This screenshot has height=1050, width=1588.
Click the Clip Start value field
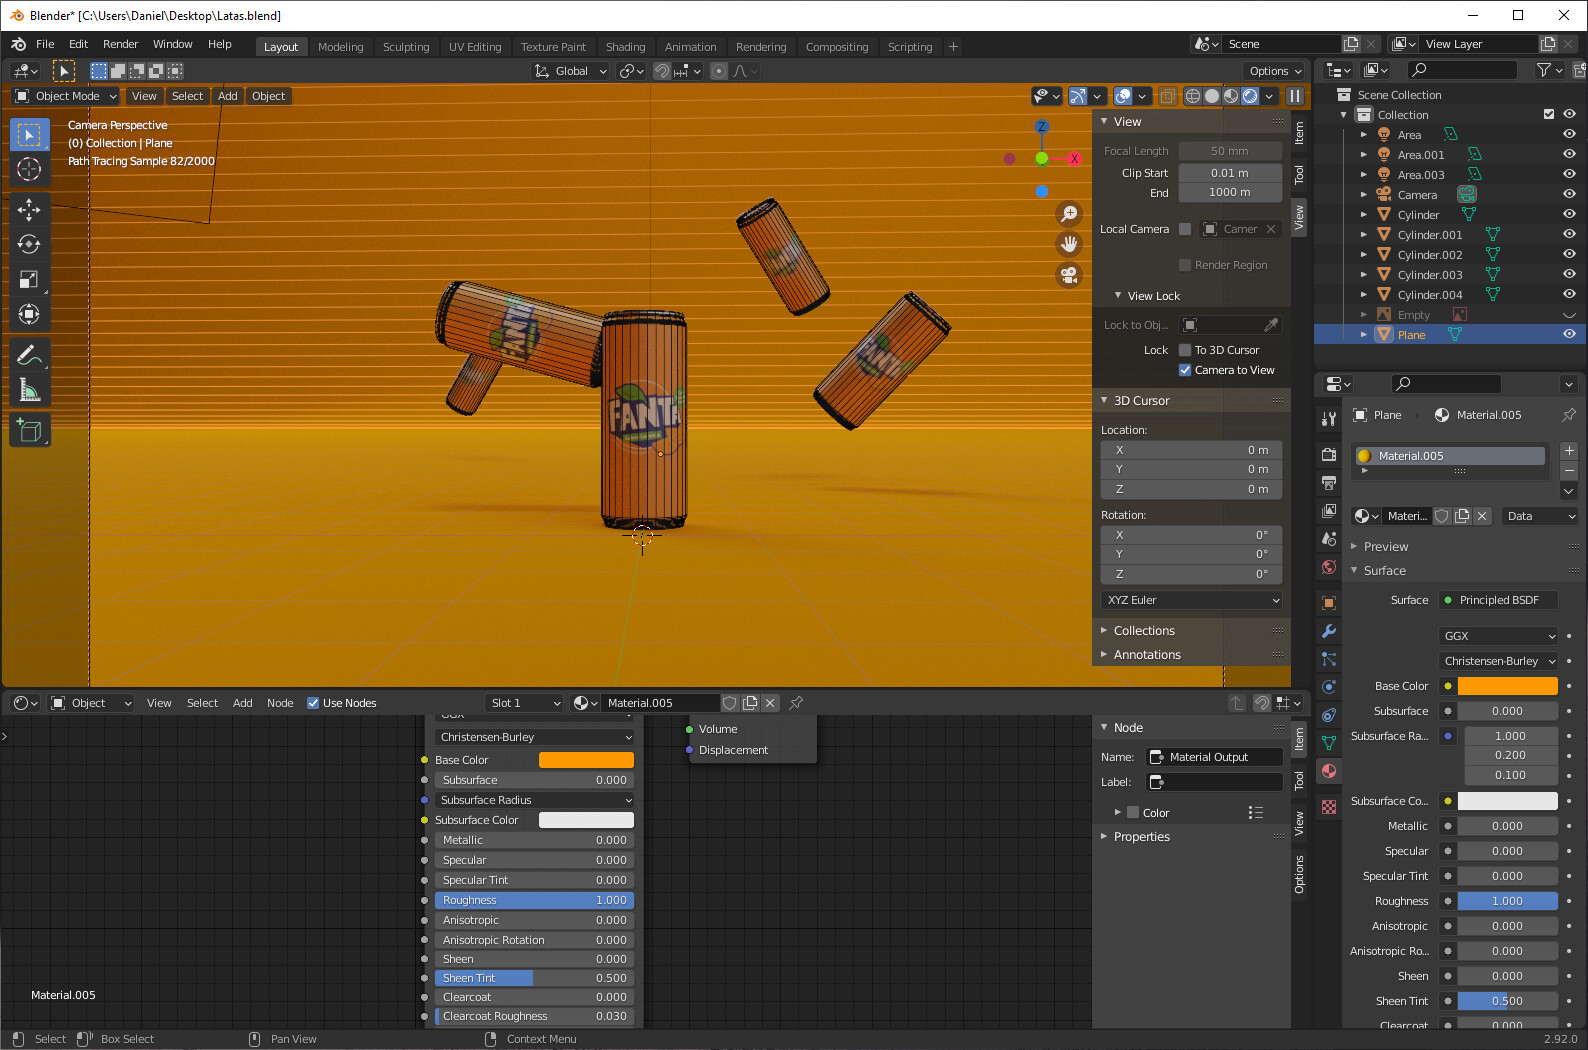coord(1230,173)
